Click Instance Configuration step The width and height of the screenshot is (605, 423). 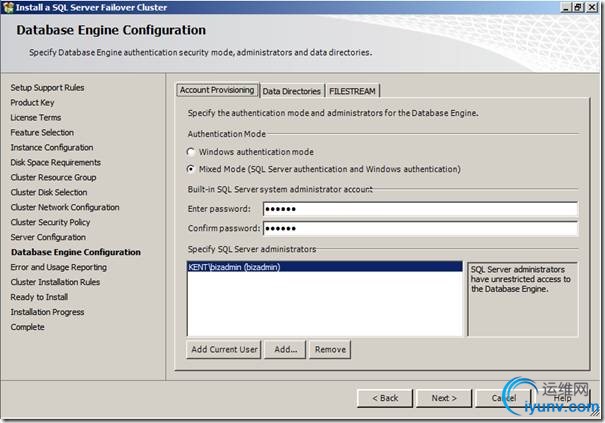52,147
